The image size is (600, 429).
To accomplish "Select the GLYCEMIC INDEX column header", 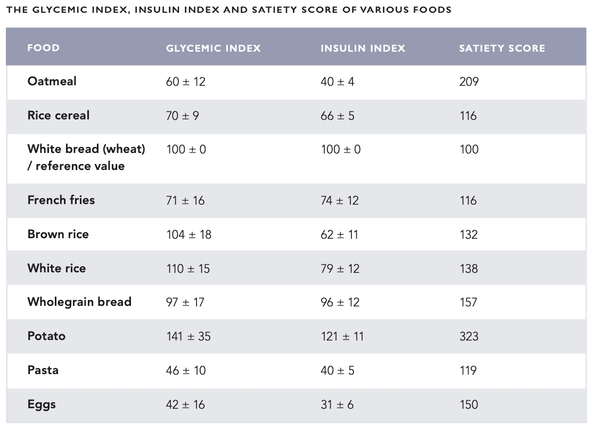I will point(213,48).
